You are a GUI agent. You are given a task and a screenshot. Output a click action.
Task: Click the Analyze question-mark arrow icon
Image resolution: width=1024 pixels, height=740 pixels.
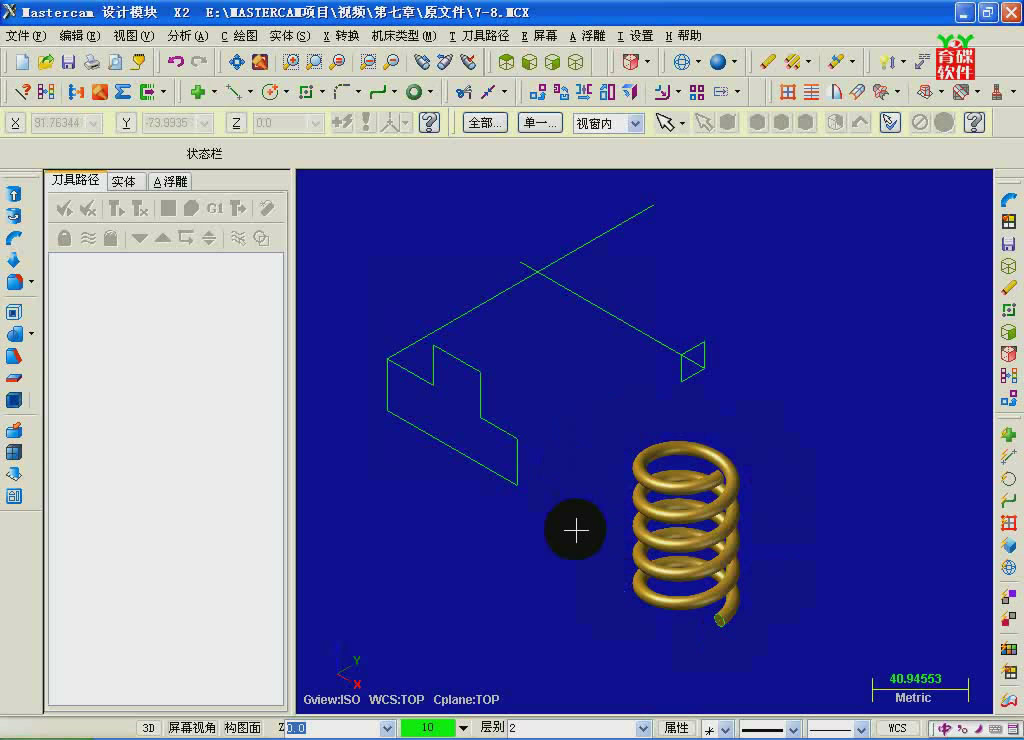22,92
